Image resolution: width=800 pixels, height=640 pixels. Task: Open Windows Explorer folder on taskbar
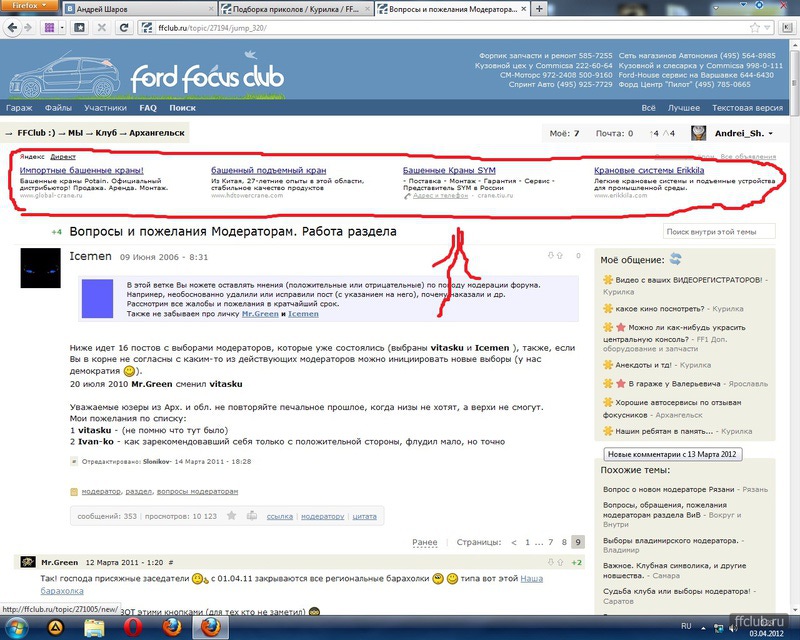click(94, 627)
